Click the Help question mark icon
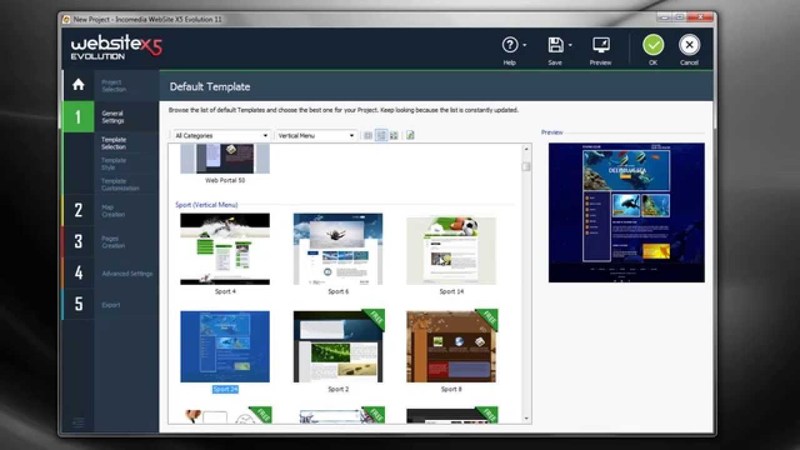This screenshot has width=800, height=450. (x=510, y=45)
